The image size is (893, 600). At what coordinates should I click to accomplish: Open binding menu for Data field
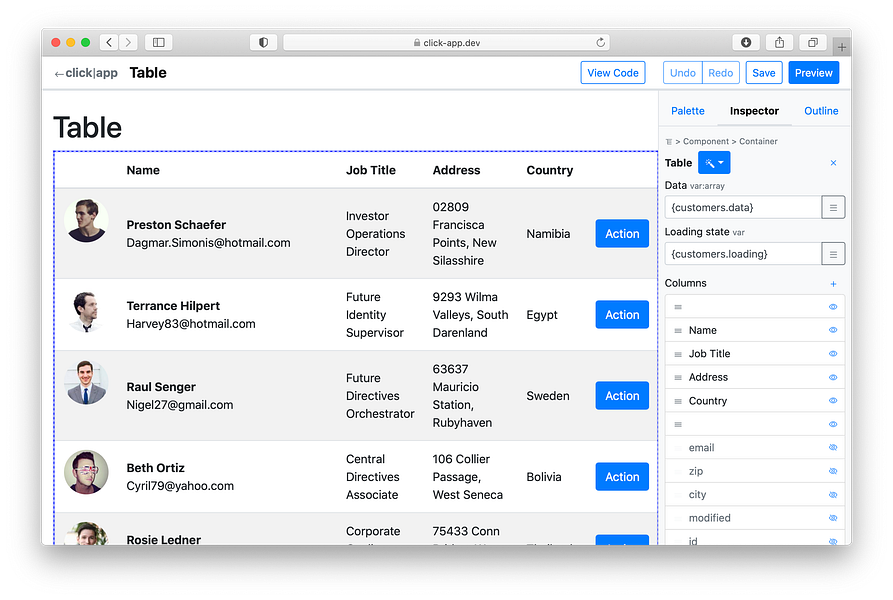pyautogui.click(x=833, y=207)
